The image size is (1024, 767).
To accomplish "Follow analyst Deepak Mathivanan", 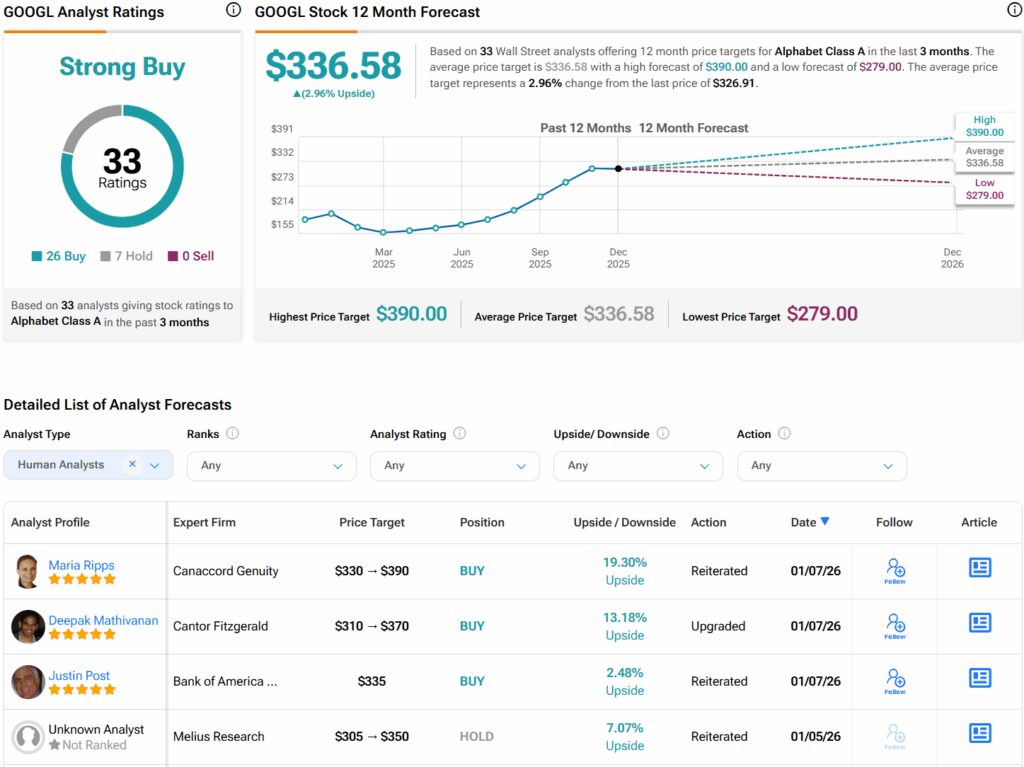I will tap(895, 625).
